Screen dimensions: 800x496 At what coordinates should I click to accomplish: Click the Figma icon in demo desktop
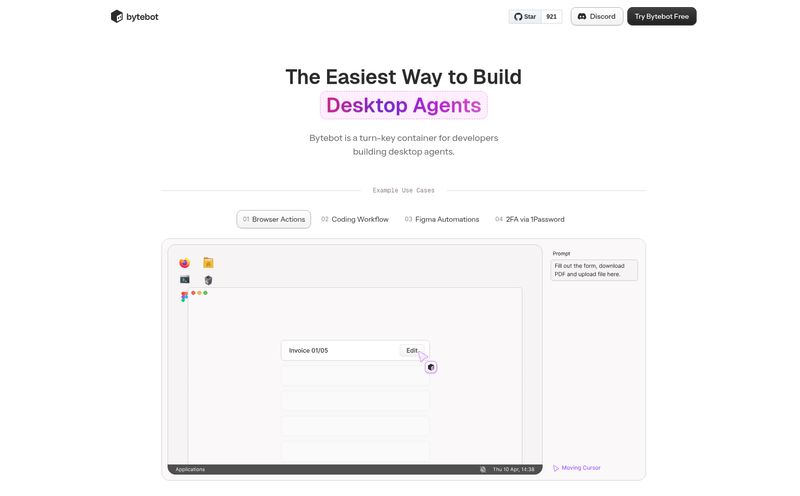point(184,296)
